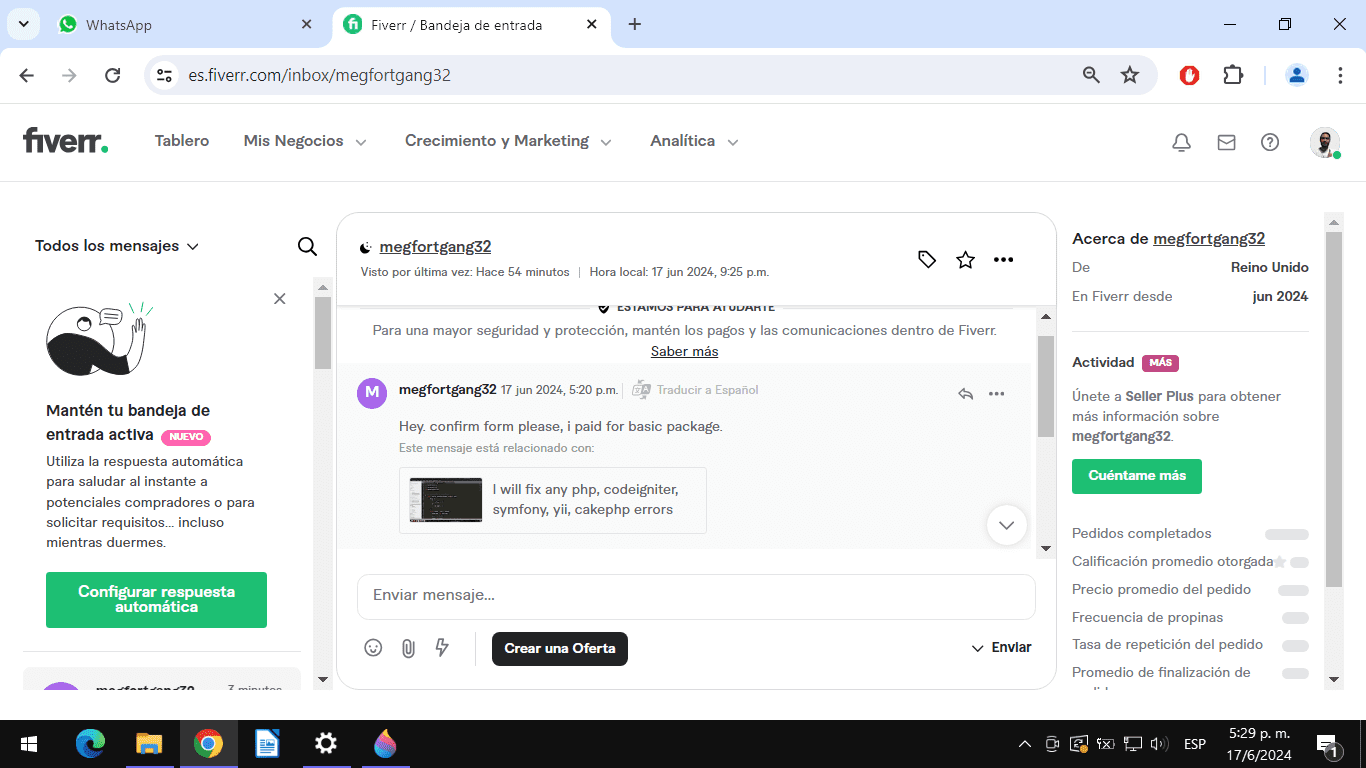Expand the Enviar options chevron

coord(977,648)
